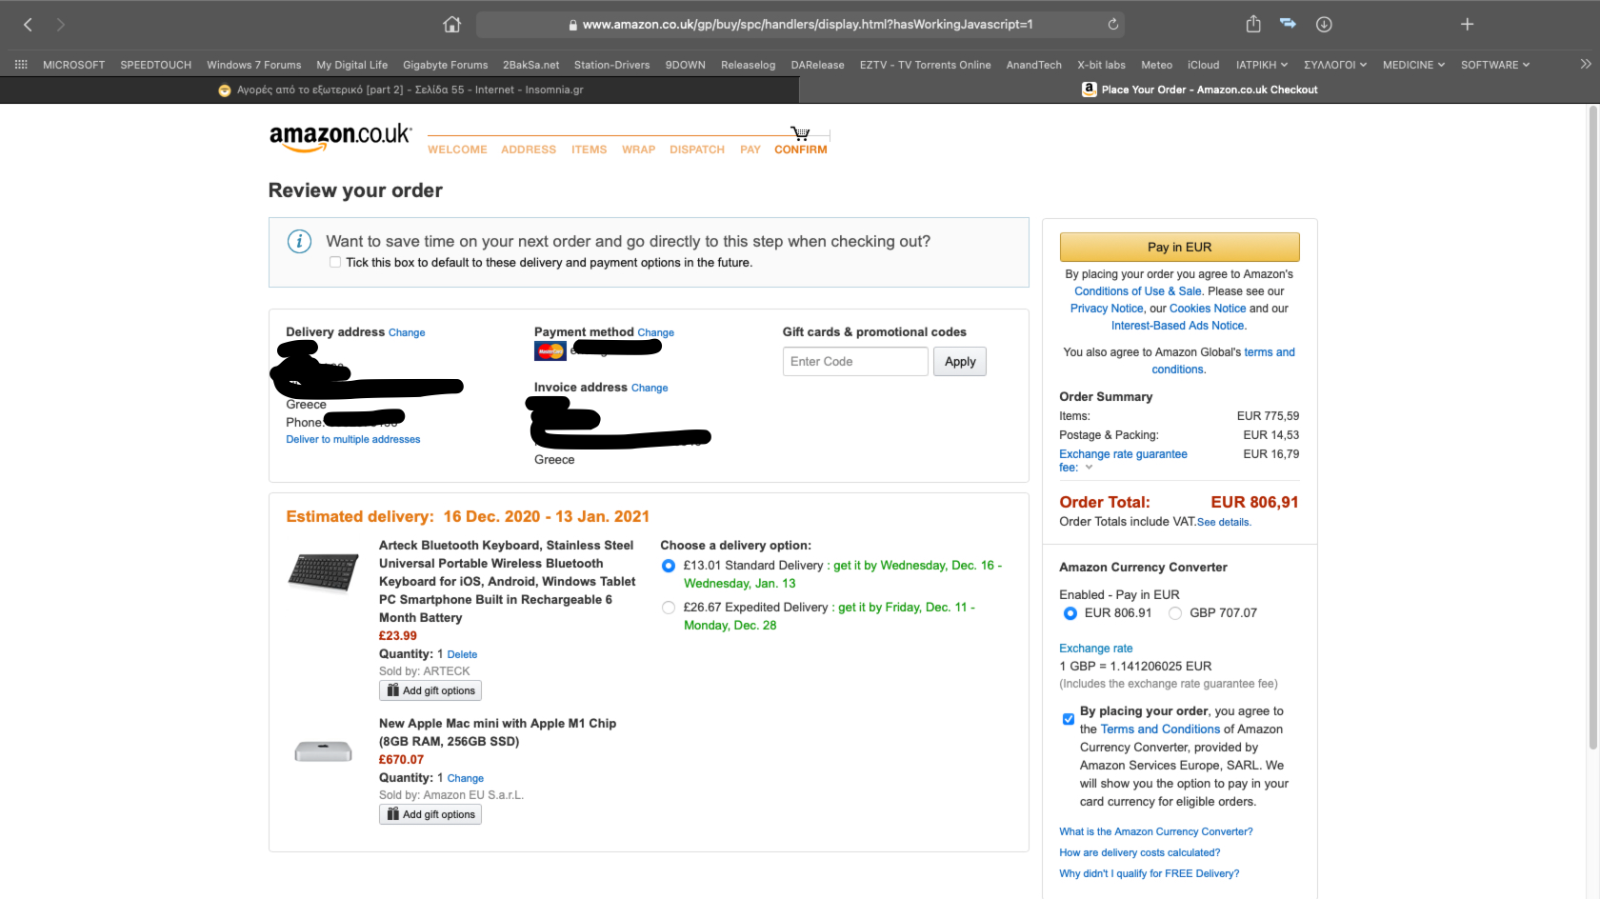The image size is (1600, 899).
Task: Go forward with the Safari forward arrow
Action: [x=61, y=24]
